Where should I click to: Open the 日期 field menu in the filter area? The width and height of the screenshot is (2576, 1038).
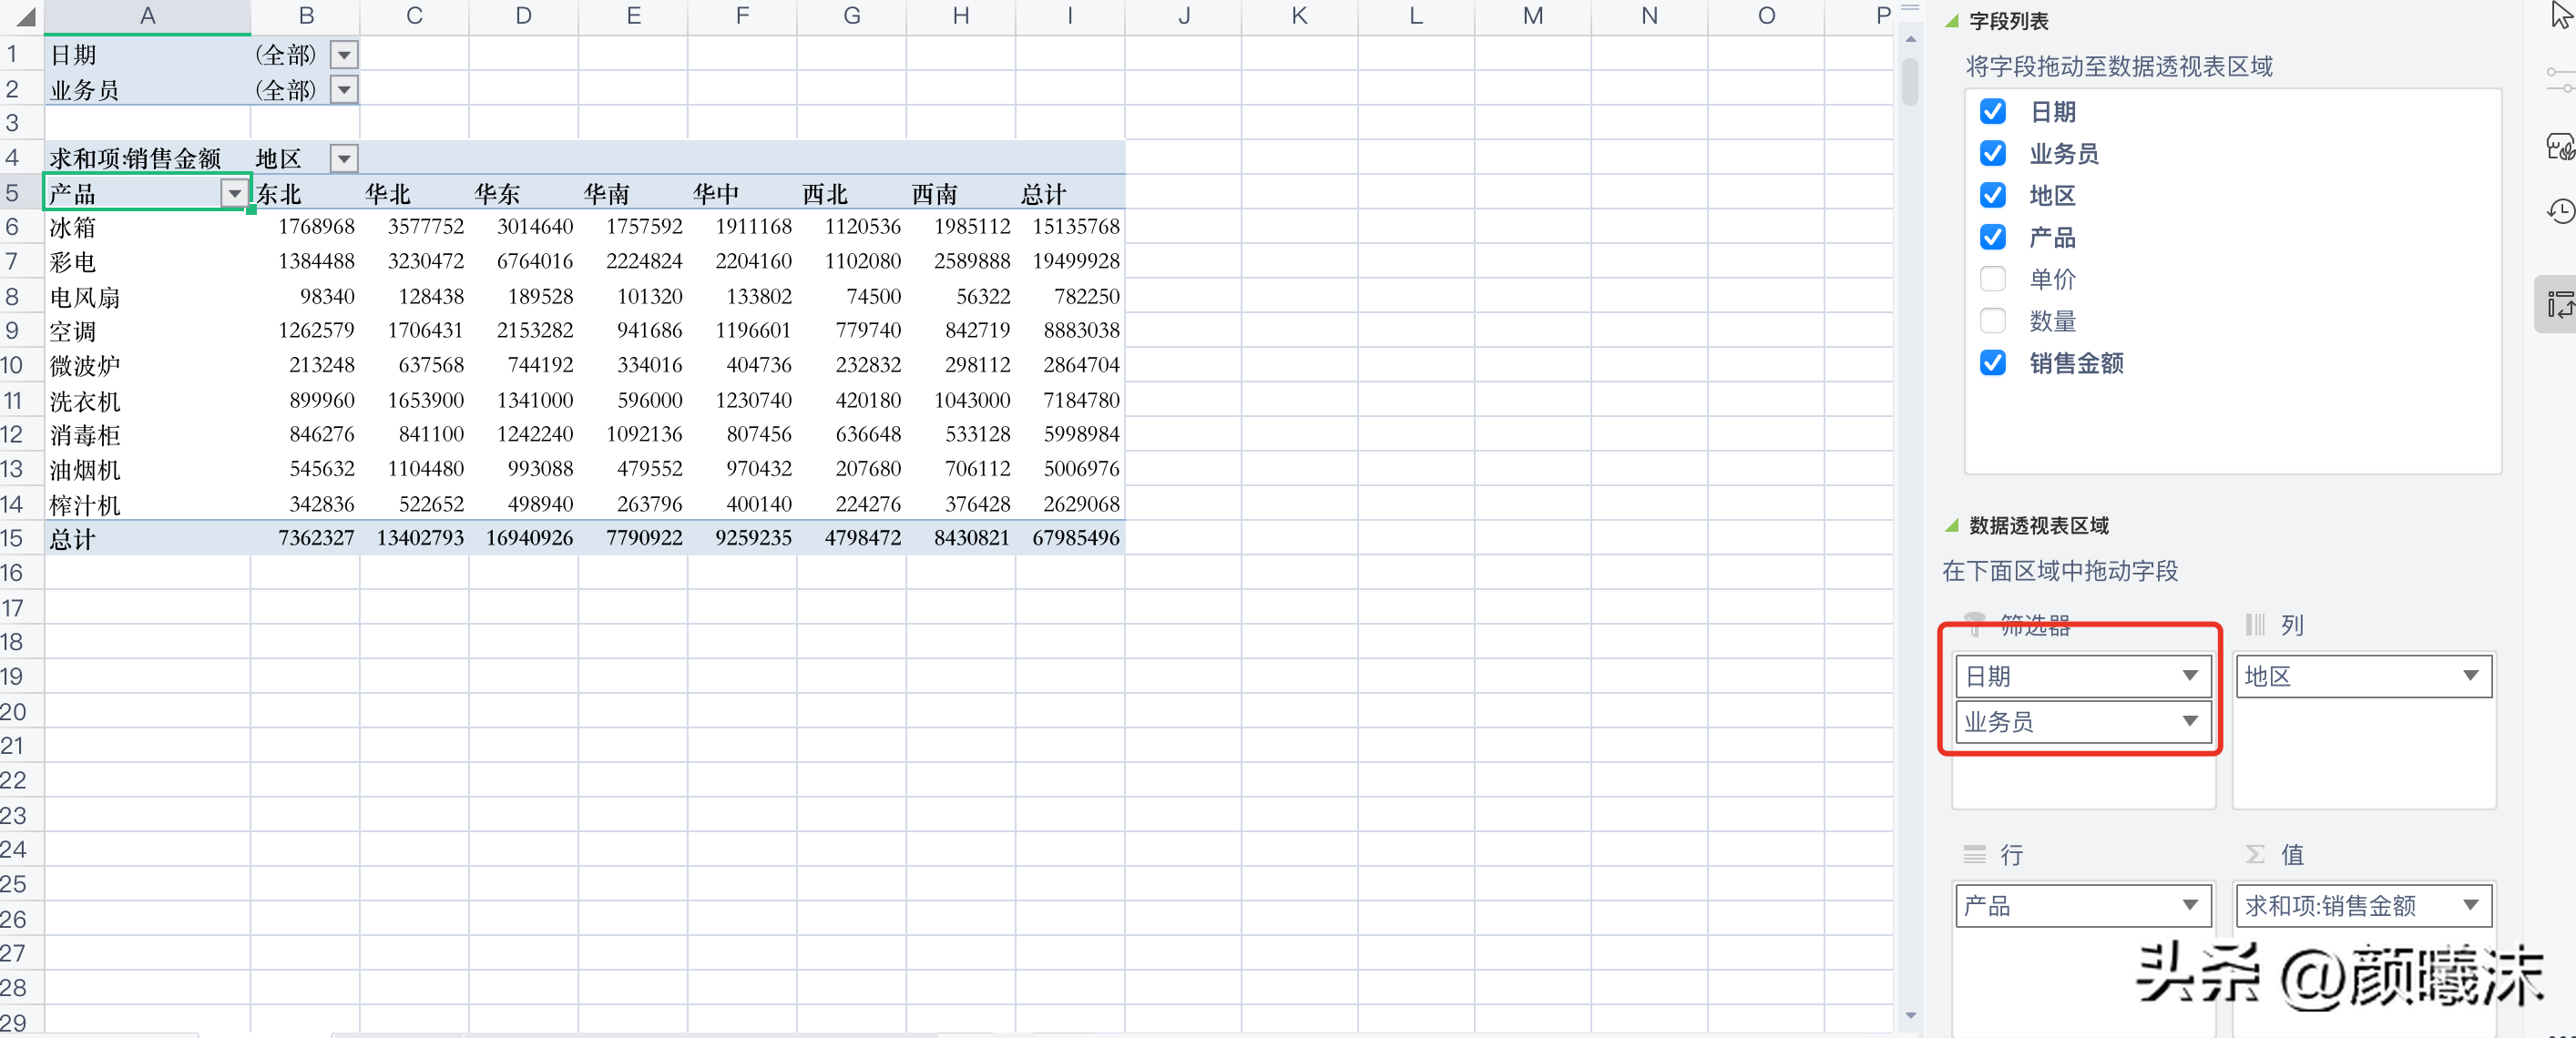[2190, 676]
